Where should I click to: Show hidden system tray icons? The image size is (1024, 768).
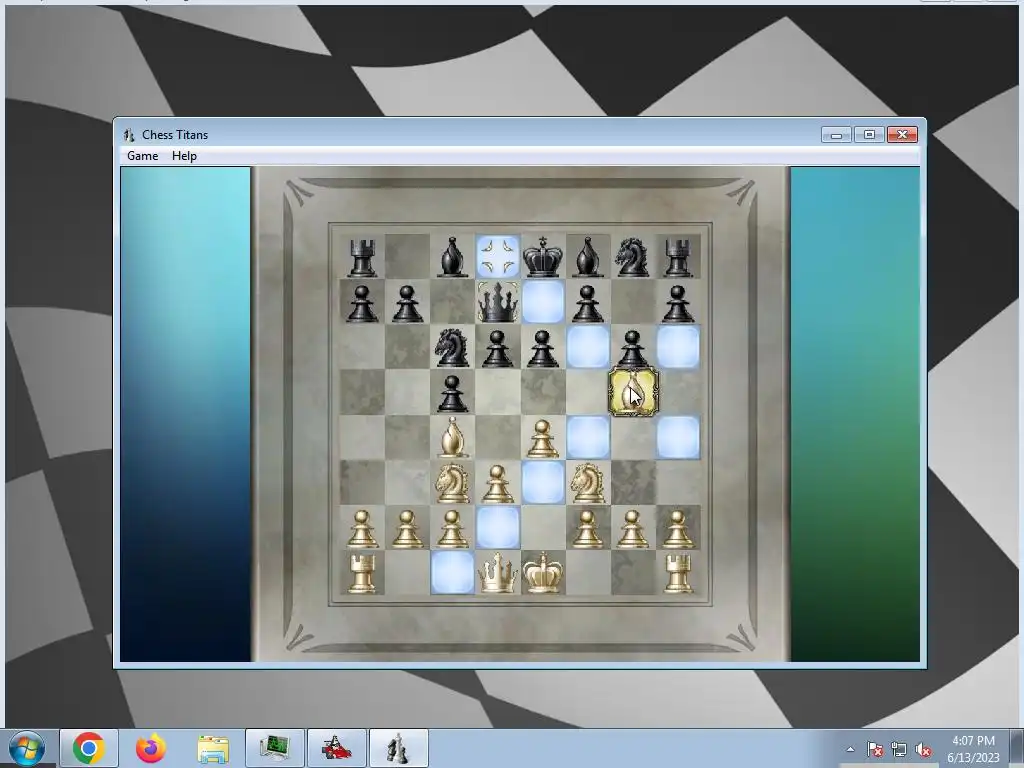coord(850,749)
